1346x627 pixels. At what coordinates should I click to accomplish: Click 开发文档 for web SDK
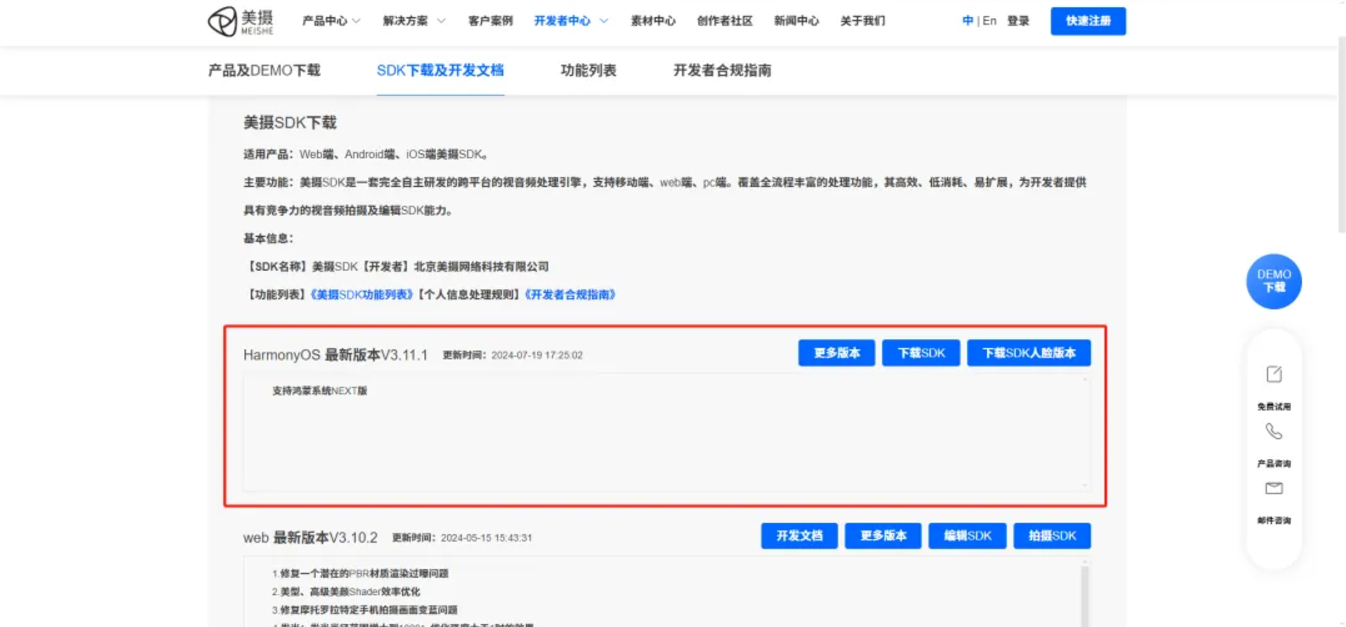pyautogui.click(x=799, y=536)
